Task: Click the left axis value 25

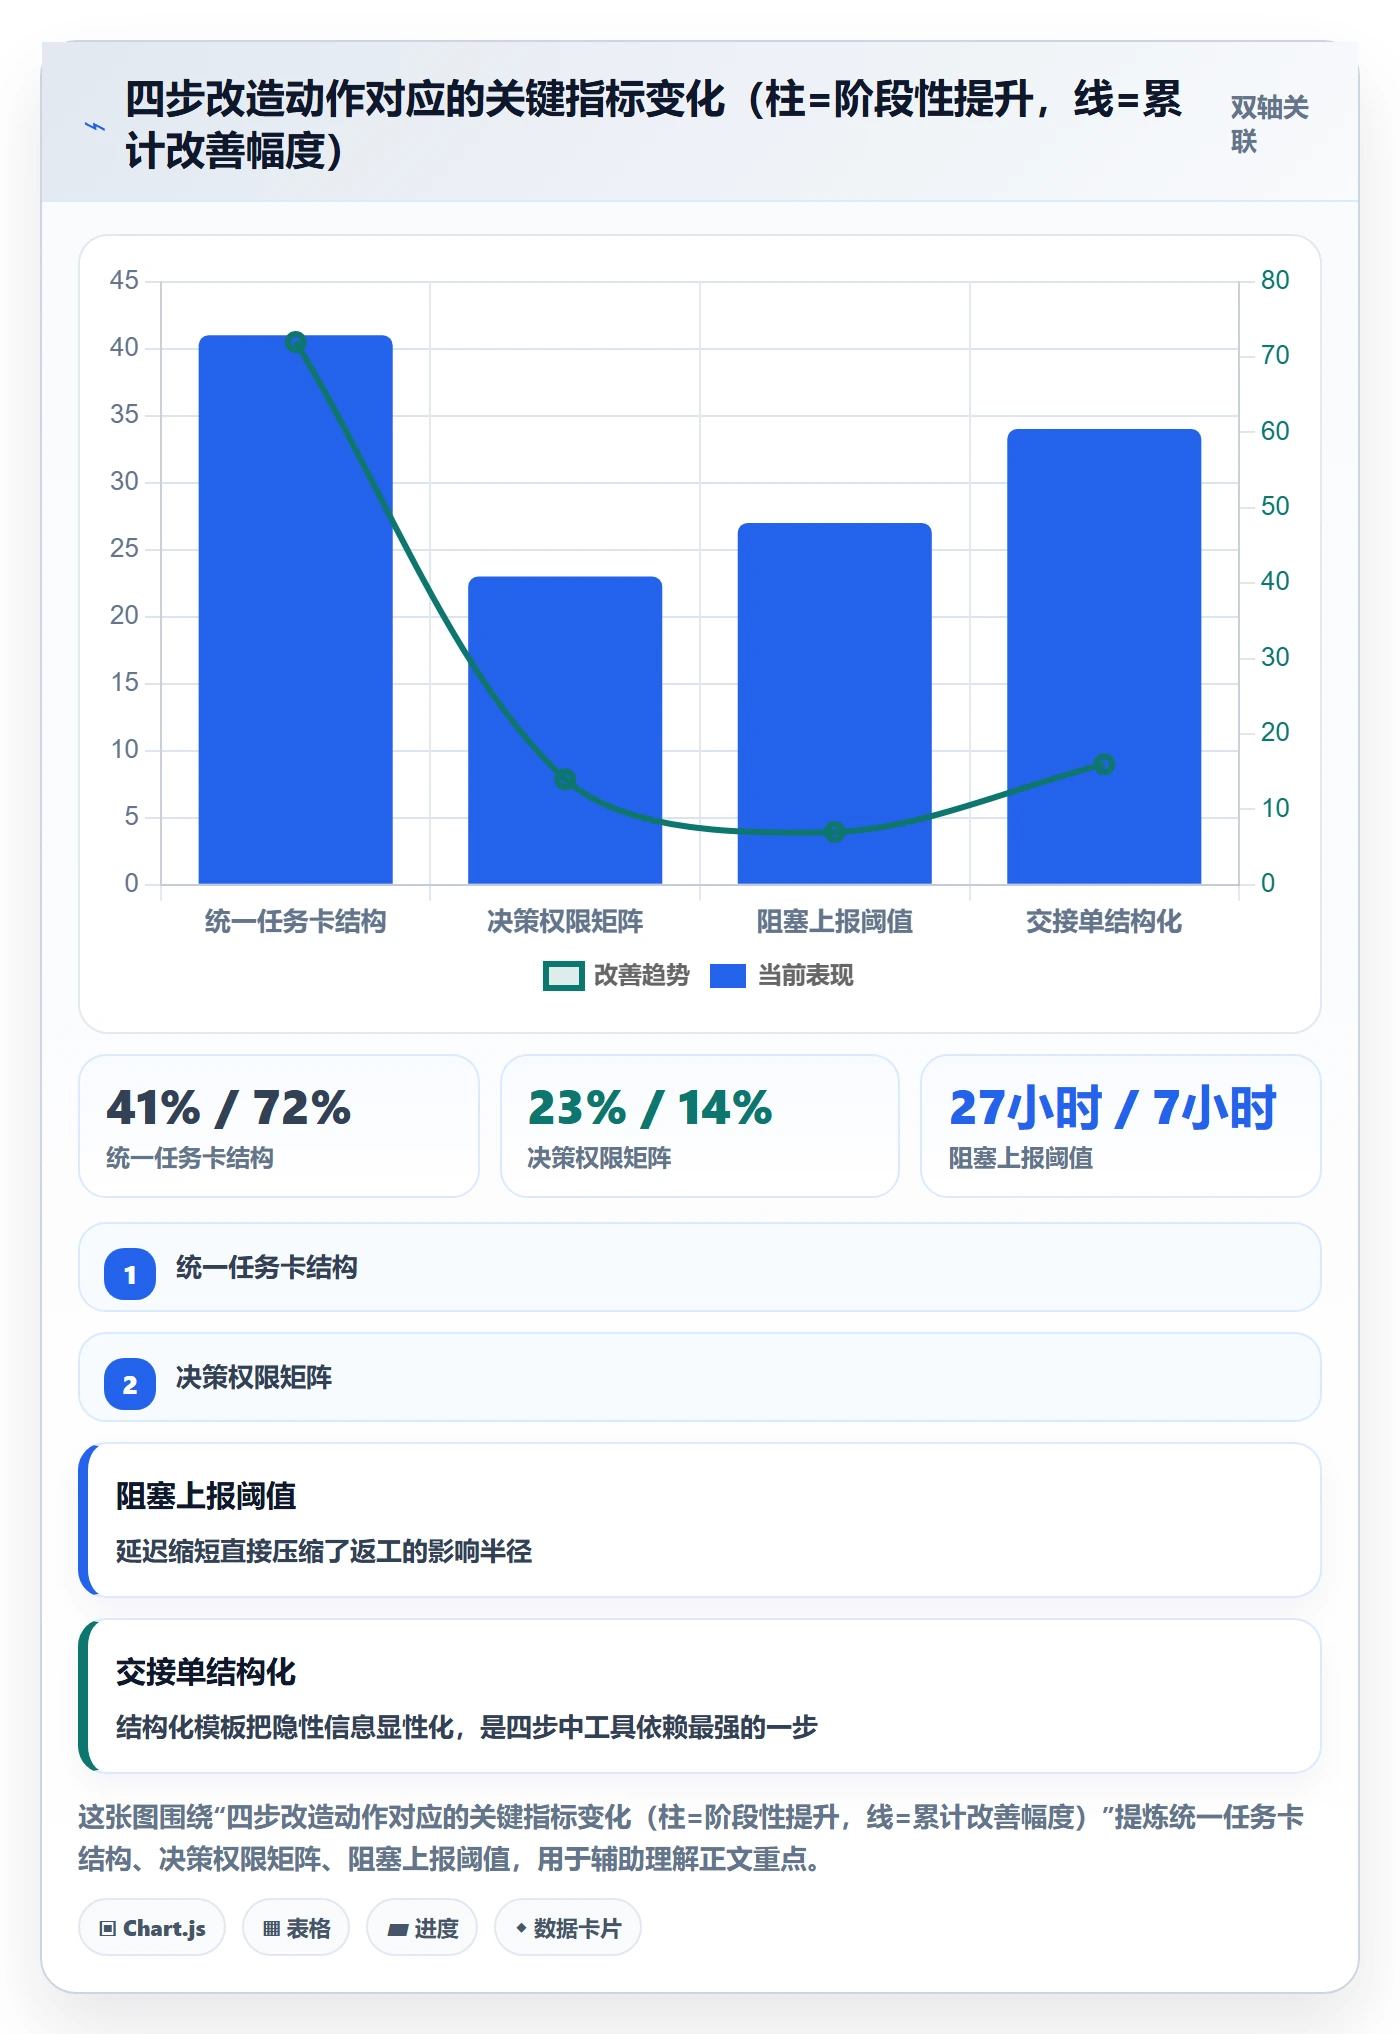Action: coord(124,548)
